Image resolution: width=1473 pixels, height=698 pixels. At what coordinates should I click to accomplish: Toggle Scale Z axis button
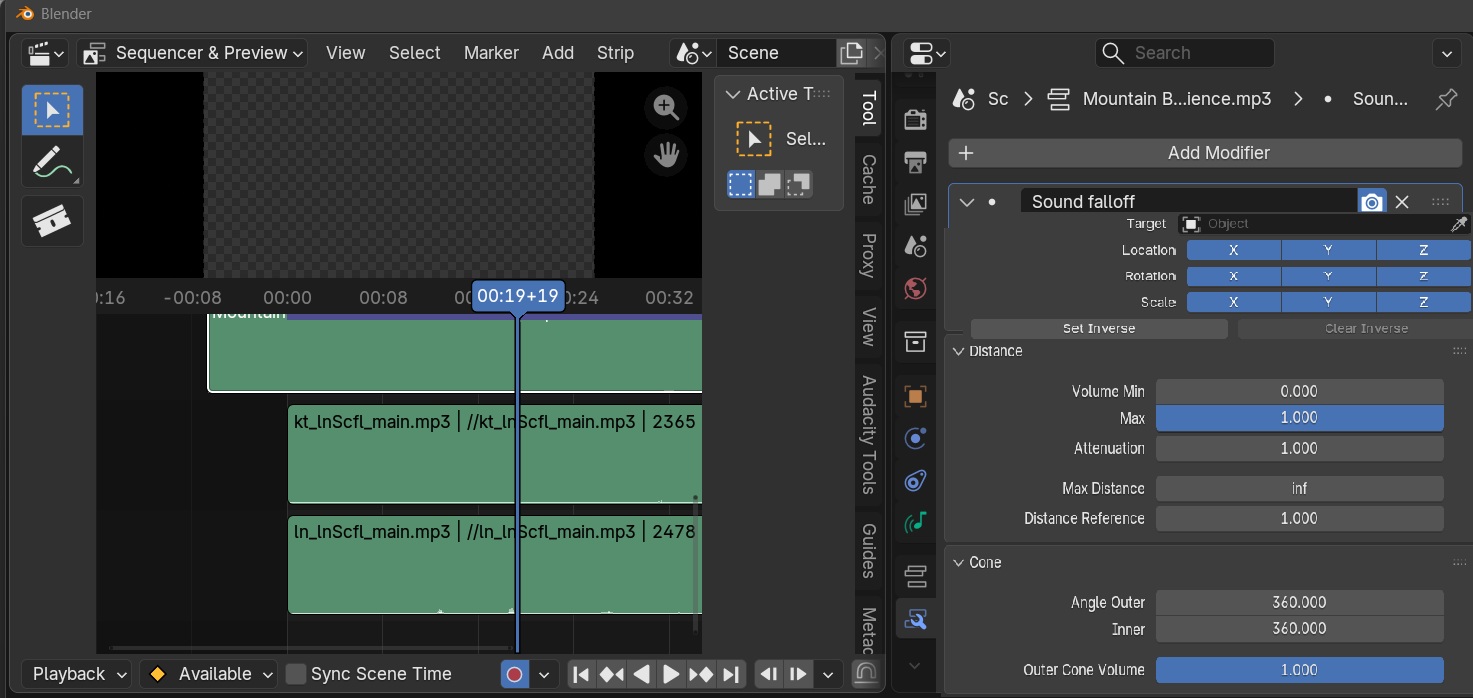point(1423,302)
